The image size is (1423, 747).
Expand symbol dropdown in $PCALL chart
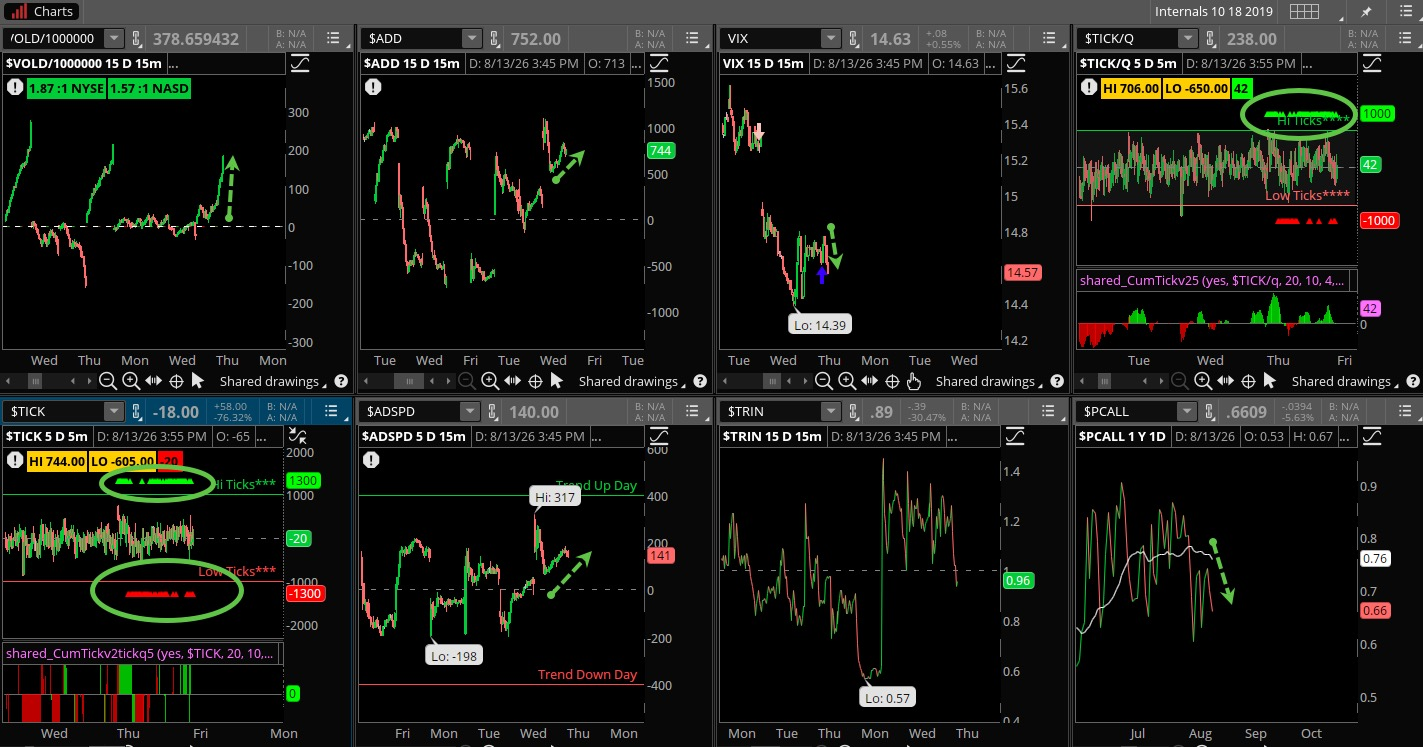click(x=1187, y=412)
